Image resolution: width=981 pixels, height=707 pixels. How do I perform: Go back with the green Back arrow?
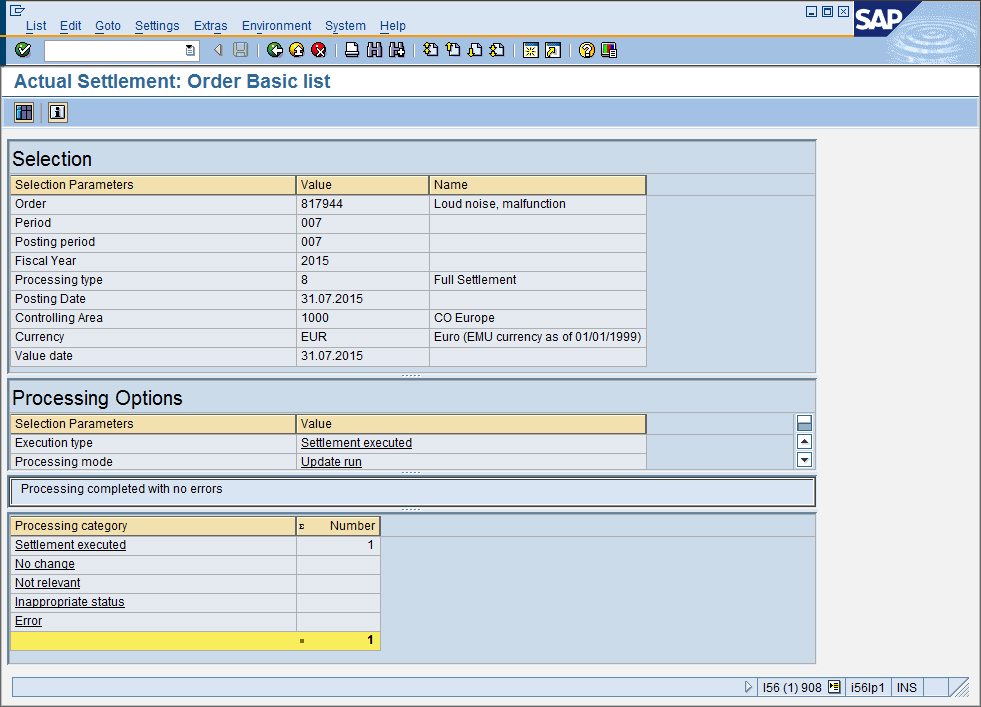click(275, 50)
